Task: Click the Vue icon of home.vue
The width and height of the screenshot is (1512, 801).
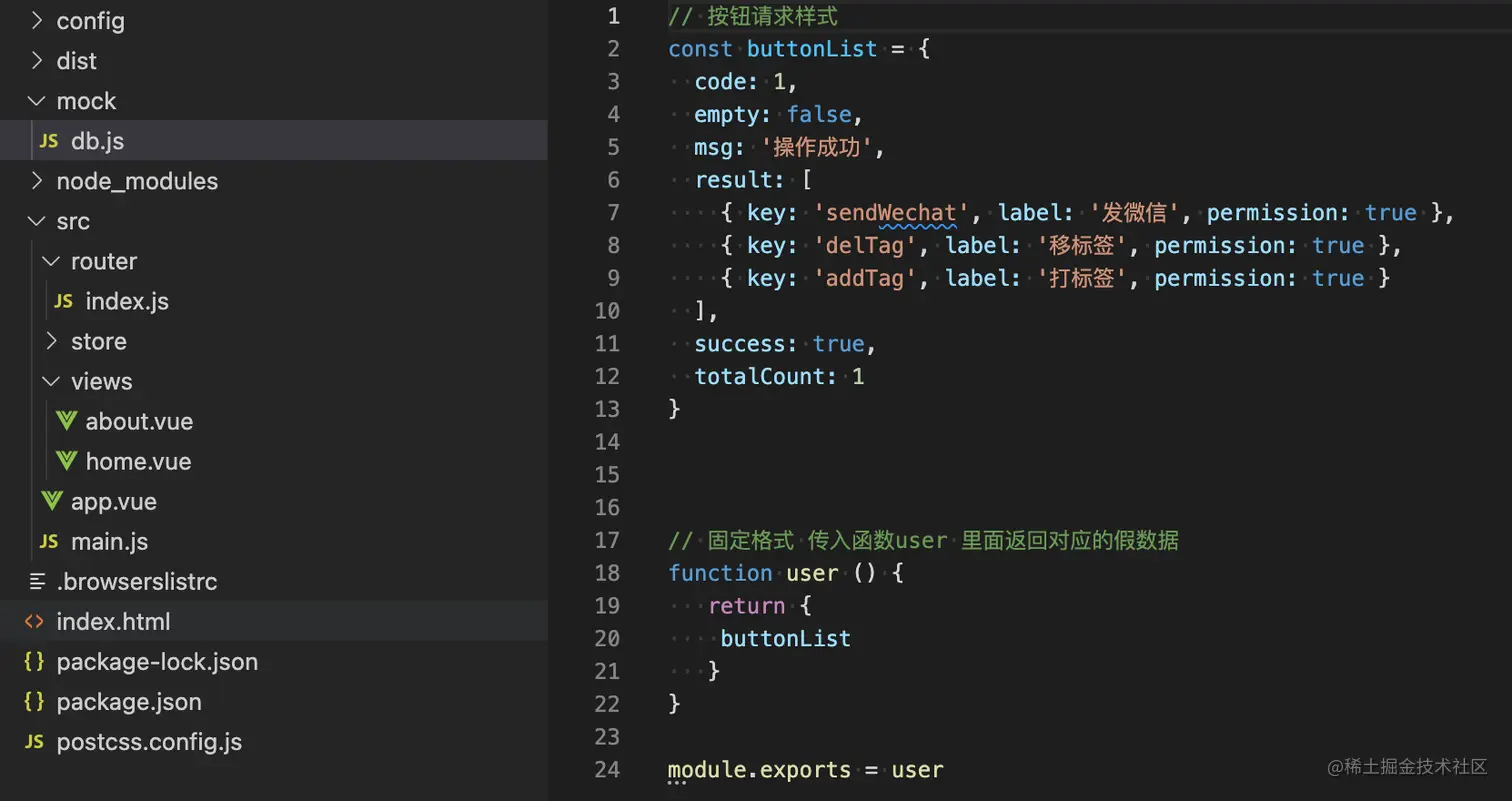Action: tap(66, 461)
